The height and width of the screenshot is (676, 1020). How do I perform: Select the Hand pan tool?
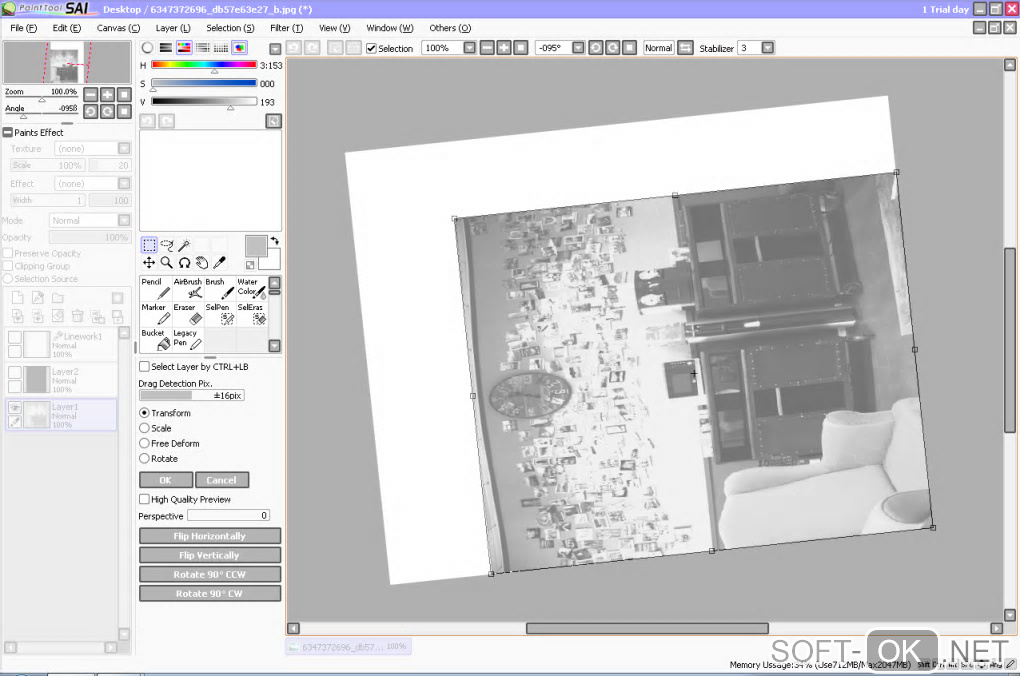pyautogui.click(x=201, y=262)
